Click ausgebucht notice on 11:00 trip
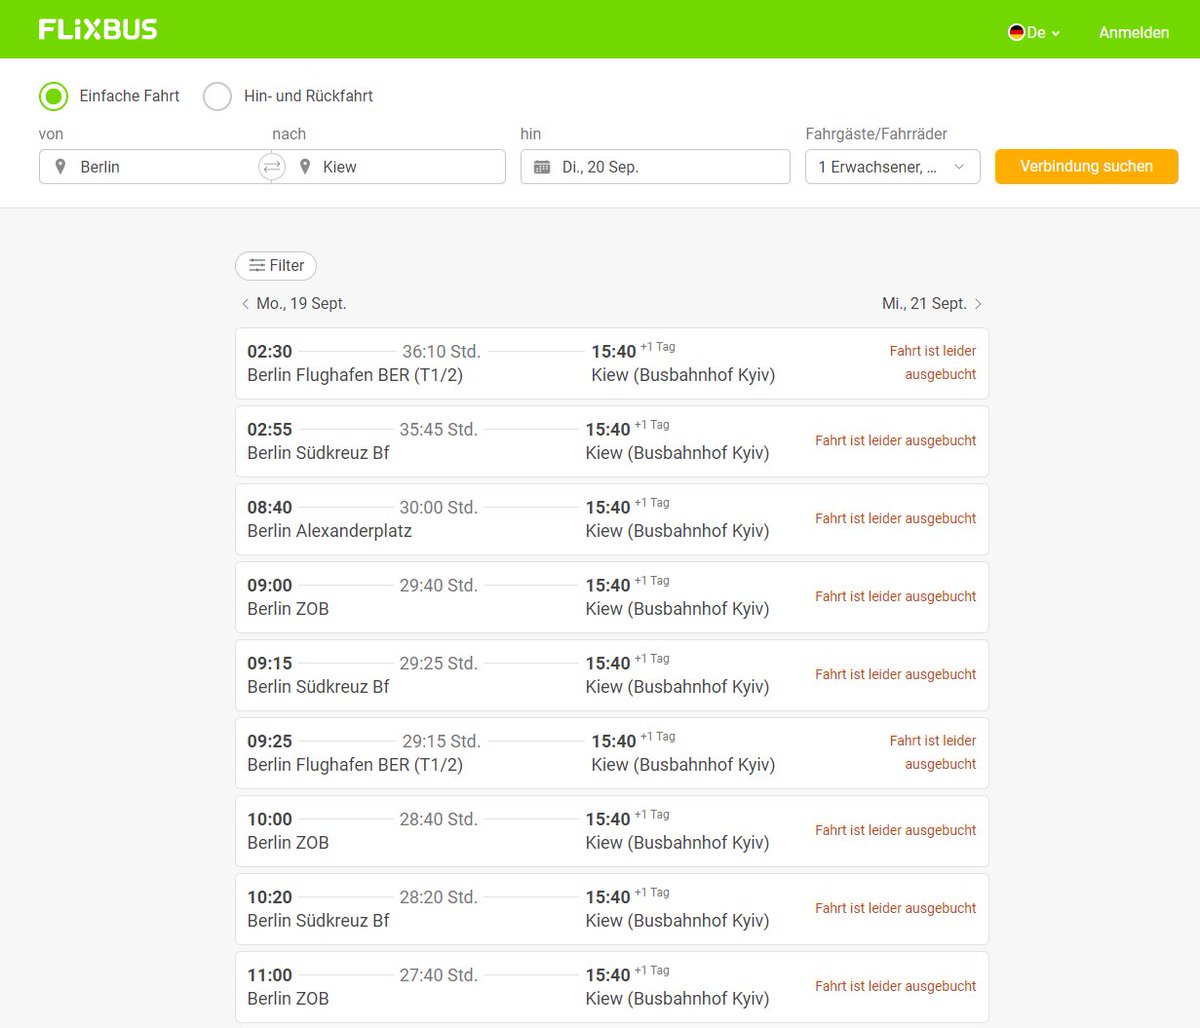Screen dimensions: 1200x1028 point(895,986)
